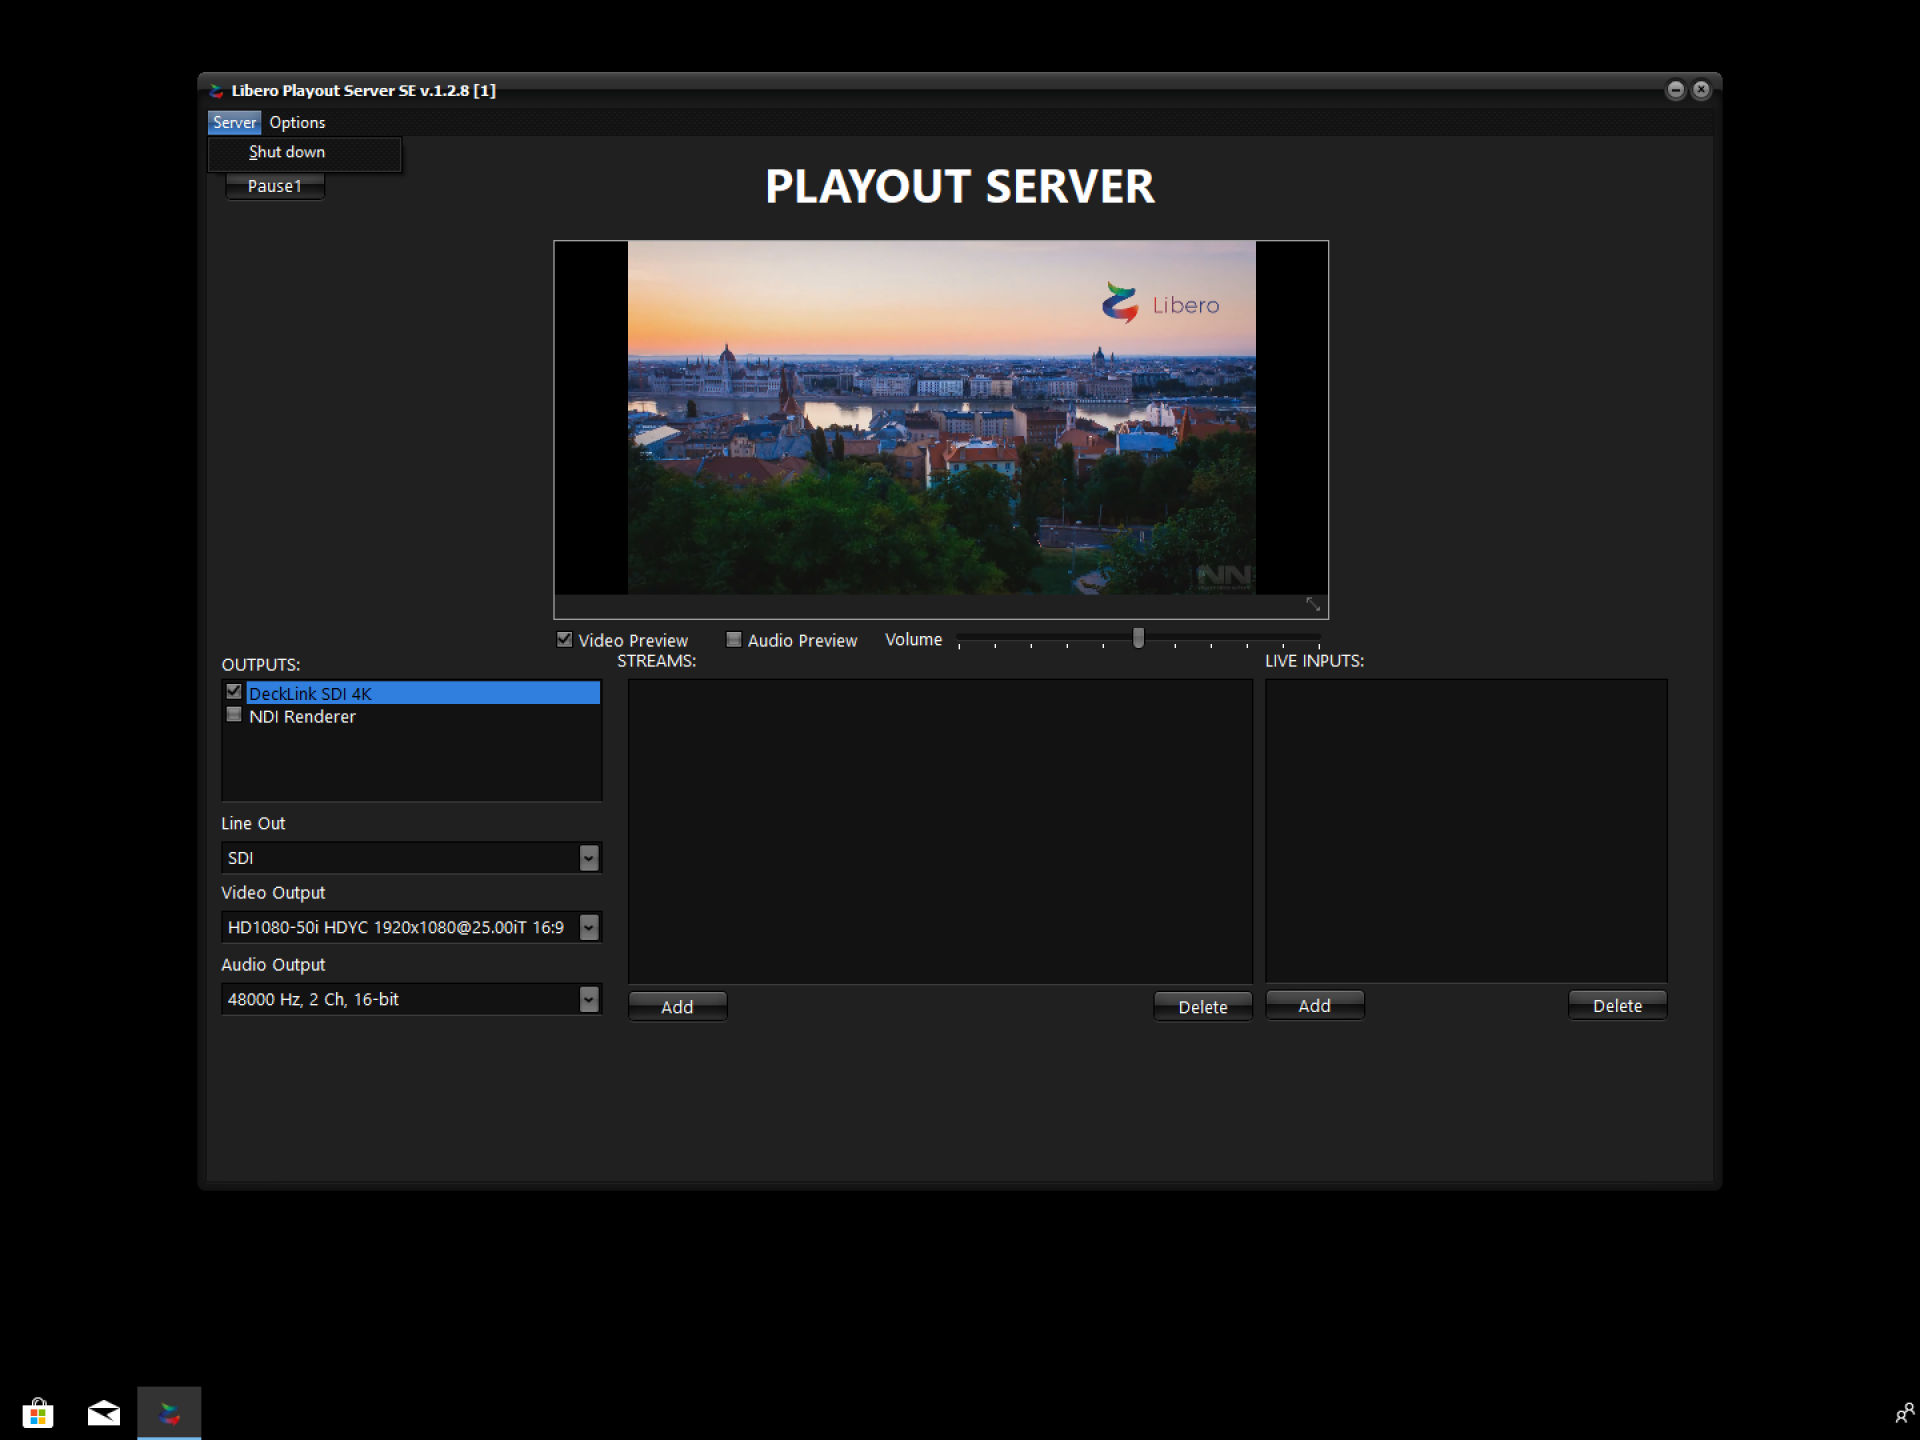Uncheck the DeckLink SDI 4K output
Viewport: 1920px width, 1440px height.
point(234,692)
